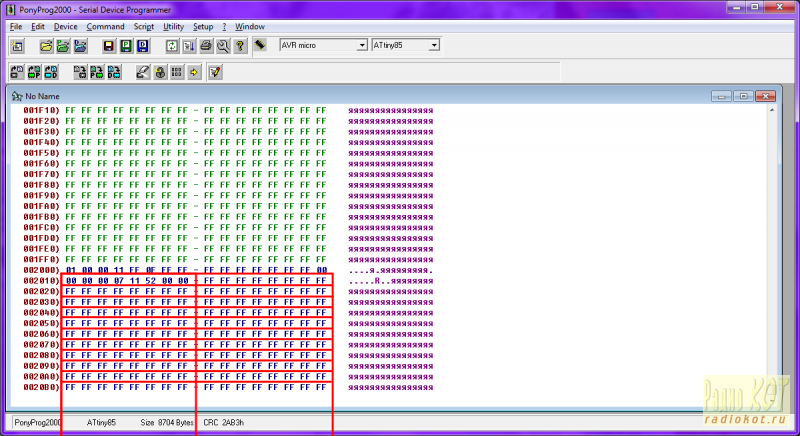Click the Security and Configuration bits lock icon
The height and width of the screenshot is (436, 800).
[160, 72]
